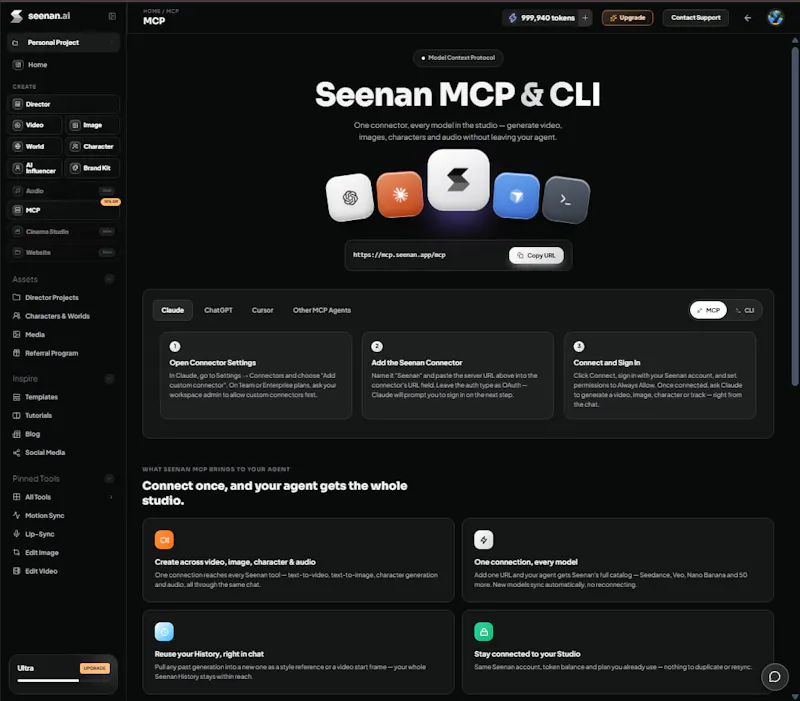Open the World creation tool
This screenshot has width=800, height=701.
(35, 146)
